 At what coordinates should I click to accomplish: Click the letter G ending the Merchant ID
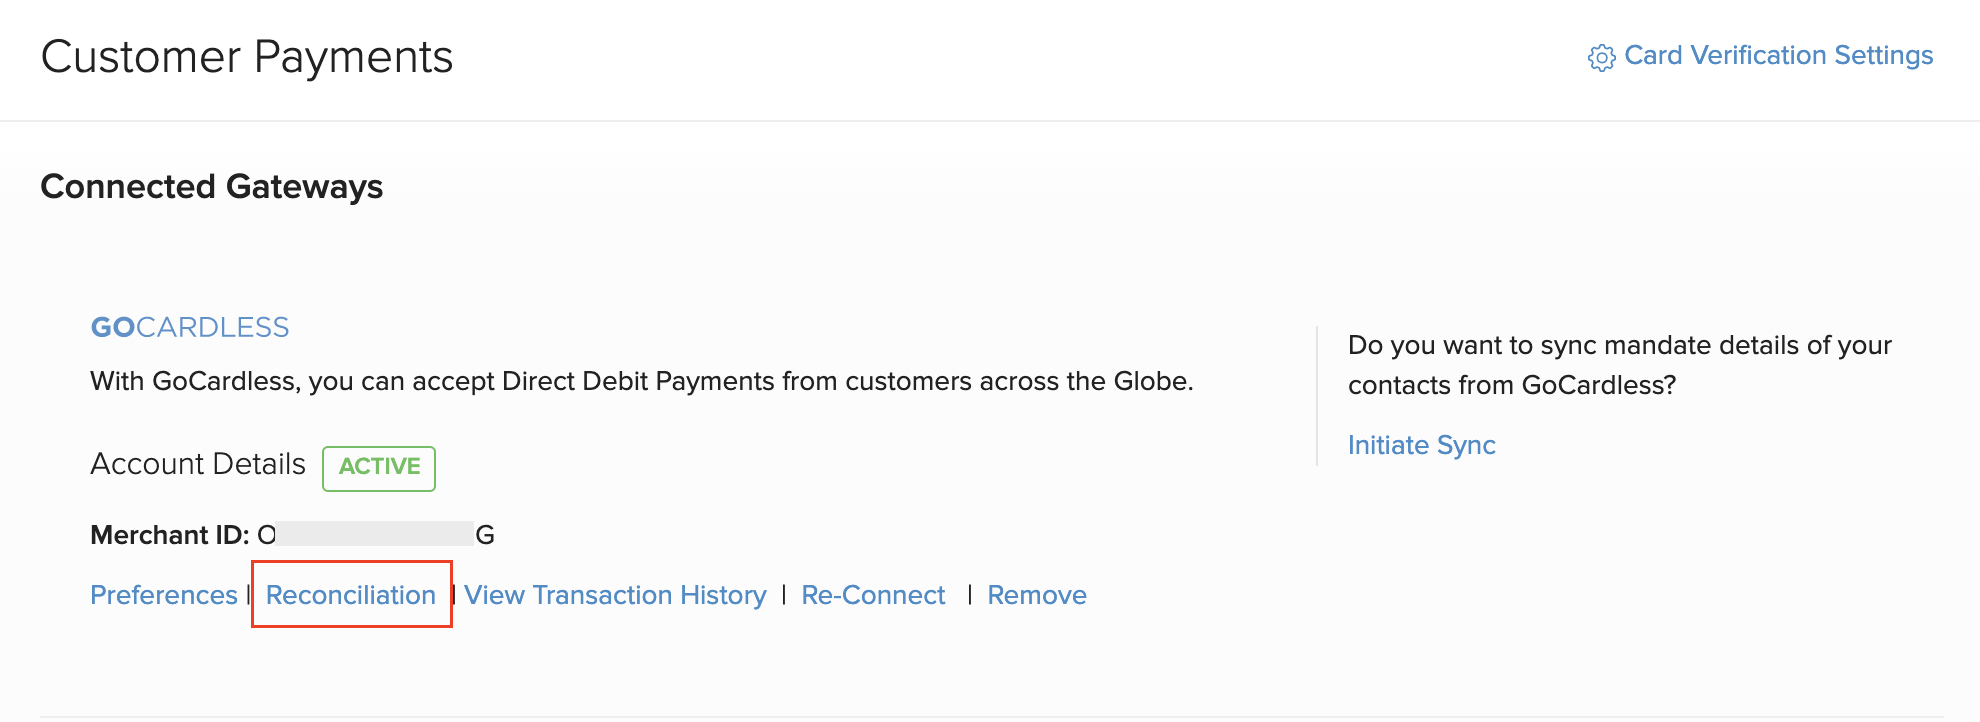(485, 535)
